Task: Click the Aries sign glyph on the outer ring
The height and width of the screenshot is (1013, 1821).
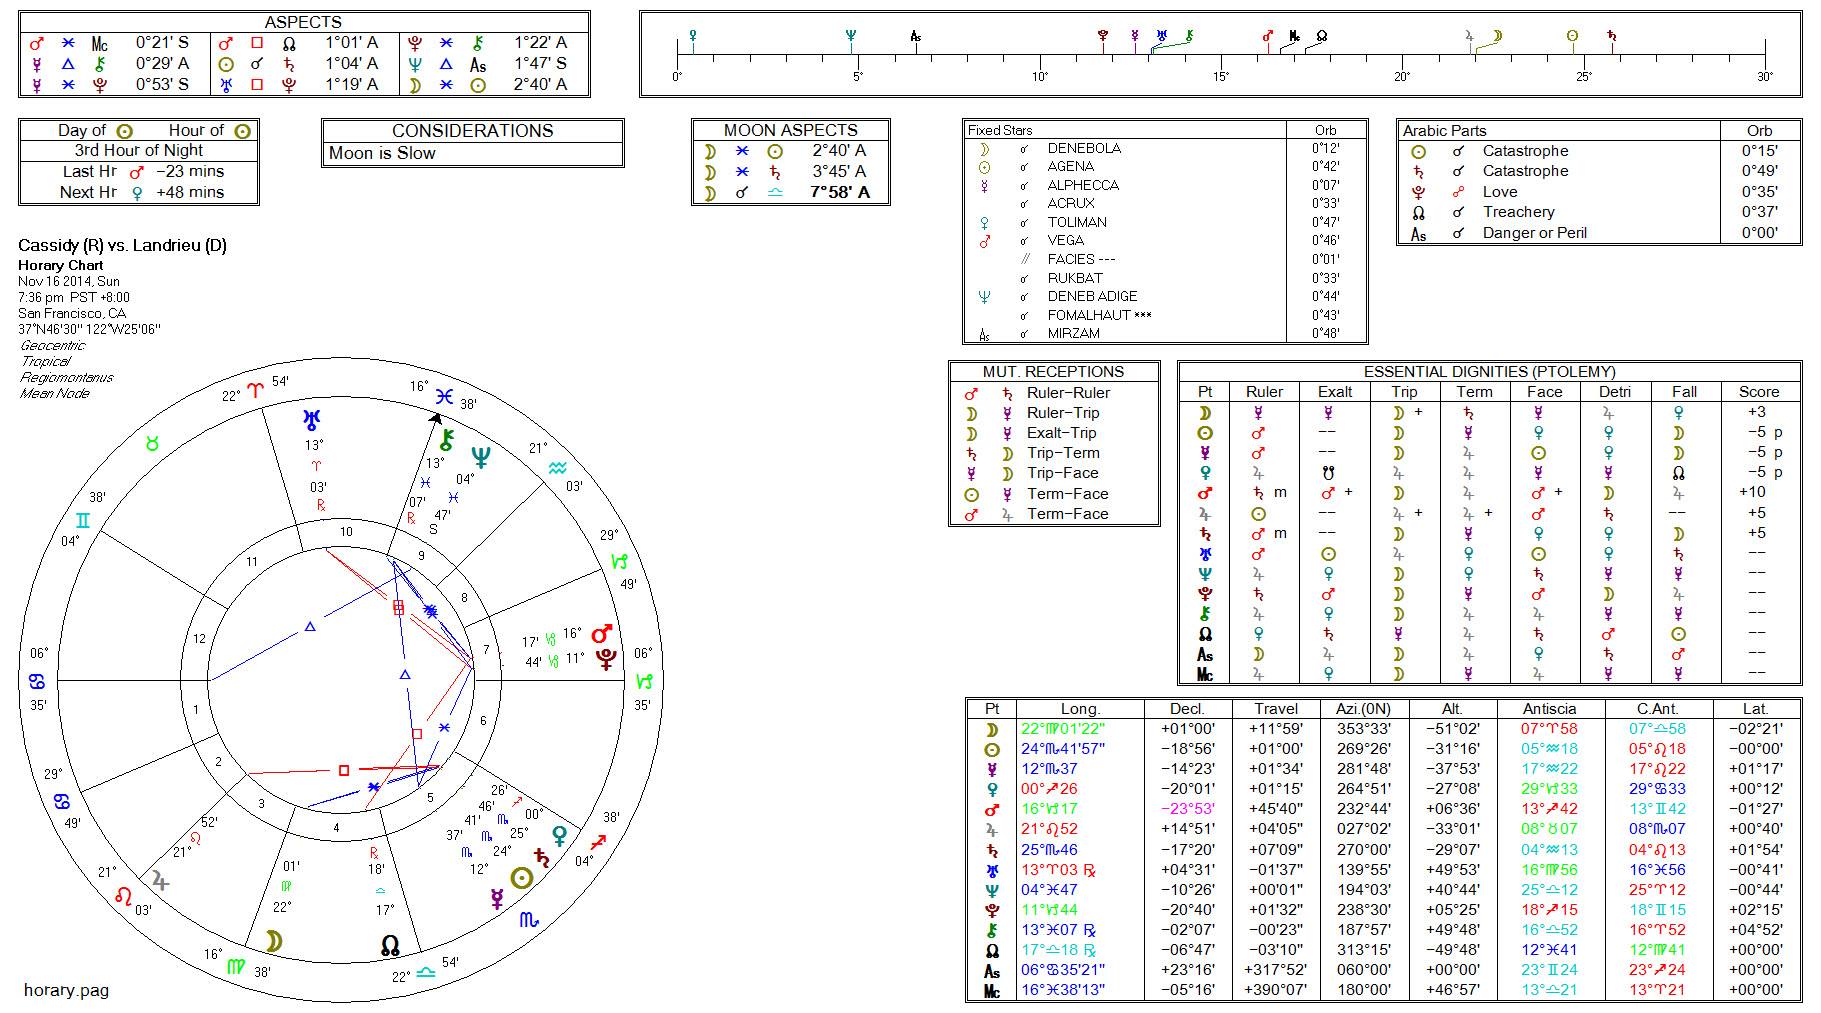Action: (255, 390)
